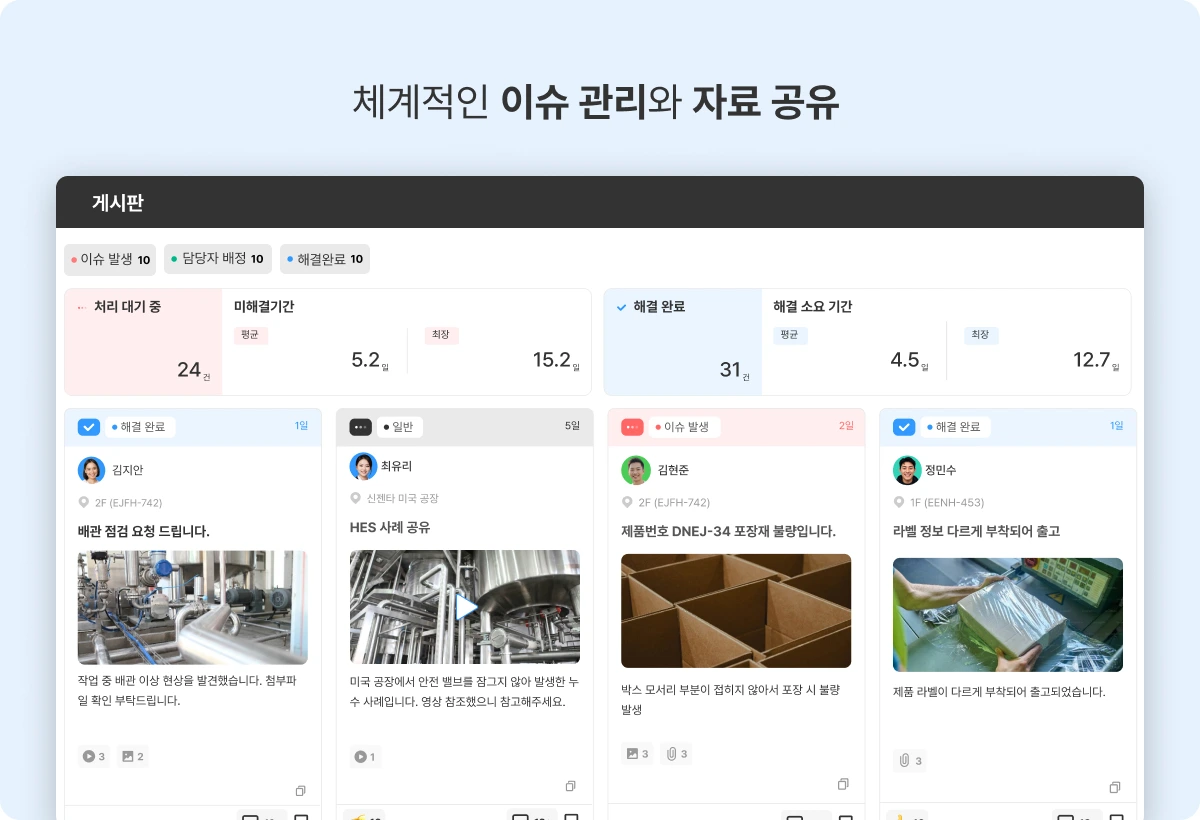Toggle the blue check icon on 김지안's card
Viewport: 1200px width, 820px height.
pos(89,427)
